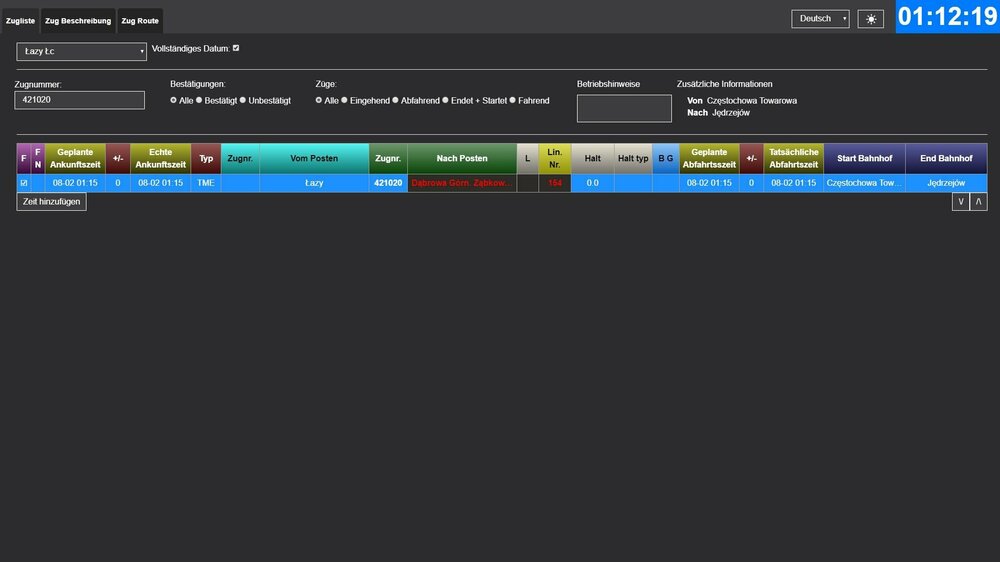Open the Deutsch language dropdown

(x=820, y=19)
